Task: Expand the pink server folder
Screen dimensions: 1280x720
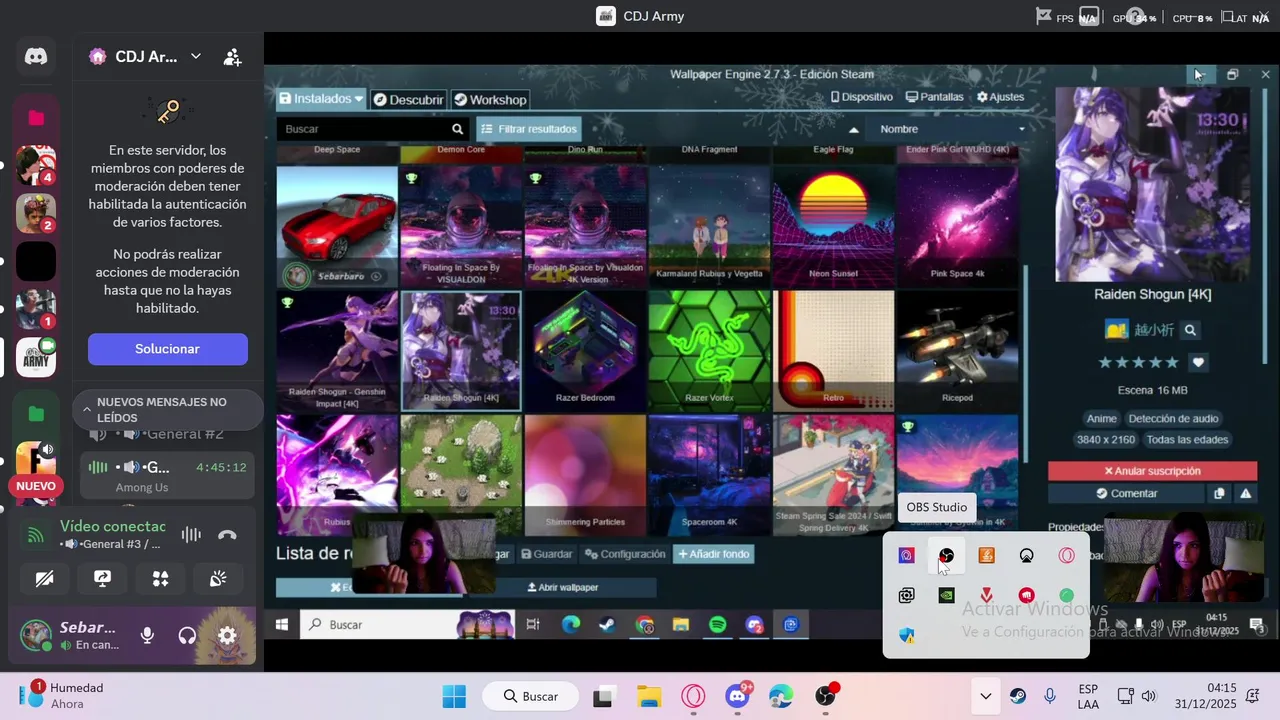Action: [36, 118]
